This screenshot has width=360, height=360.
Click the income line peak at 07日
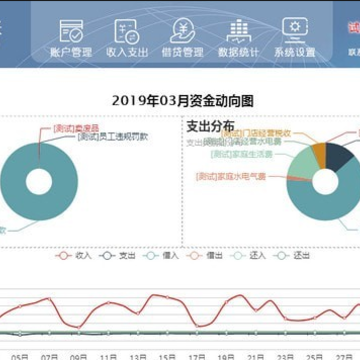[x=49, y=299]
